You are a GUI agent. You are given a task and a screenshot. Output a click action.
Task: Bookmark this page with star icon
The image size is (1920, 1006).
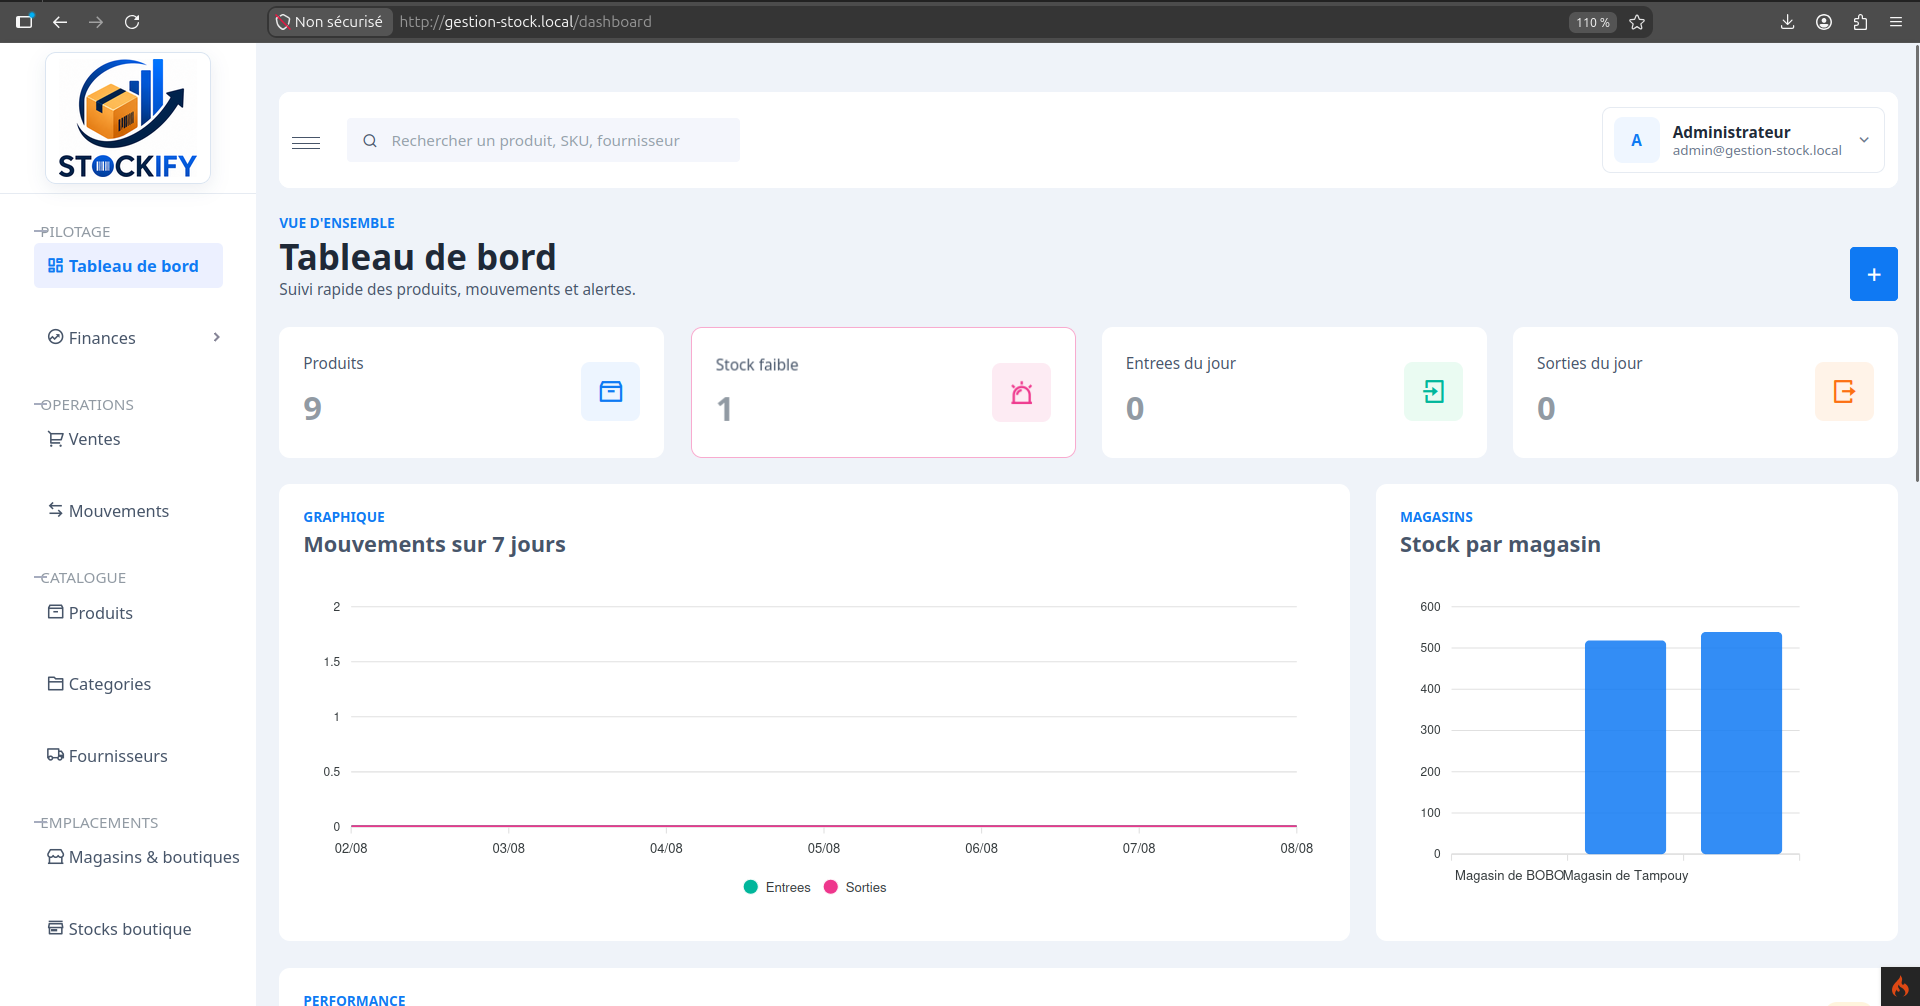(1637, 22)
